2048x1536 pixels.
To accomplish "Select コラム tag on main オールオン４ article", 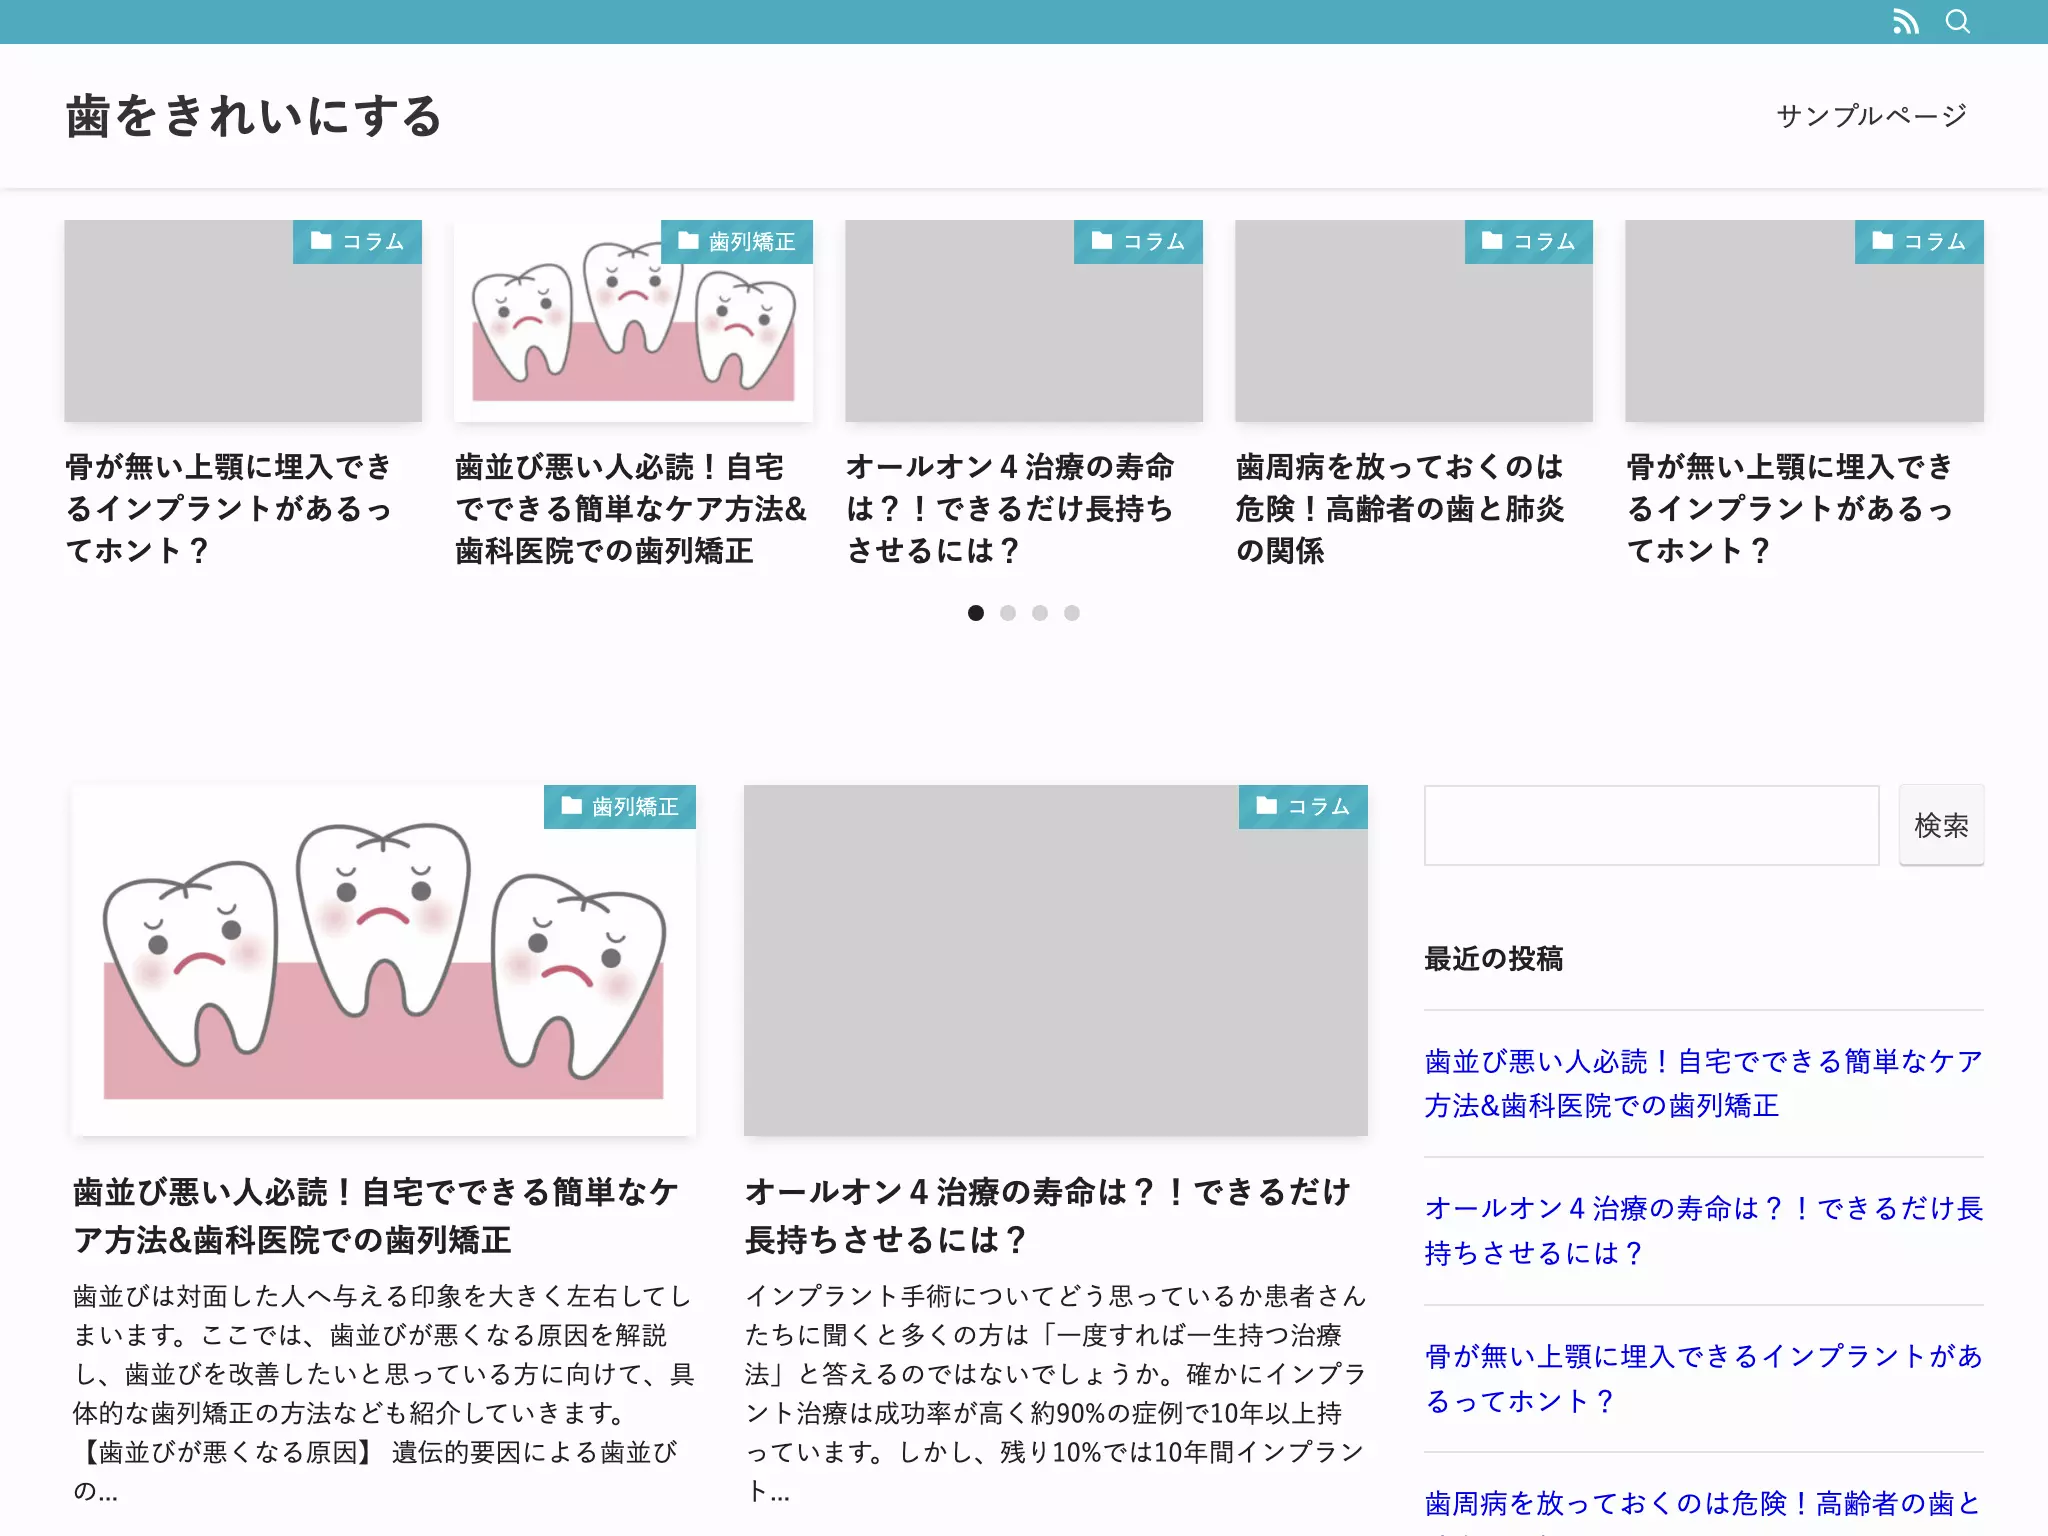I will tap(1303, 807).
